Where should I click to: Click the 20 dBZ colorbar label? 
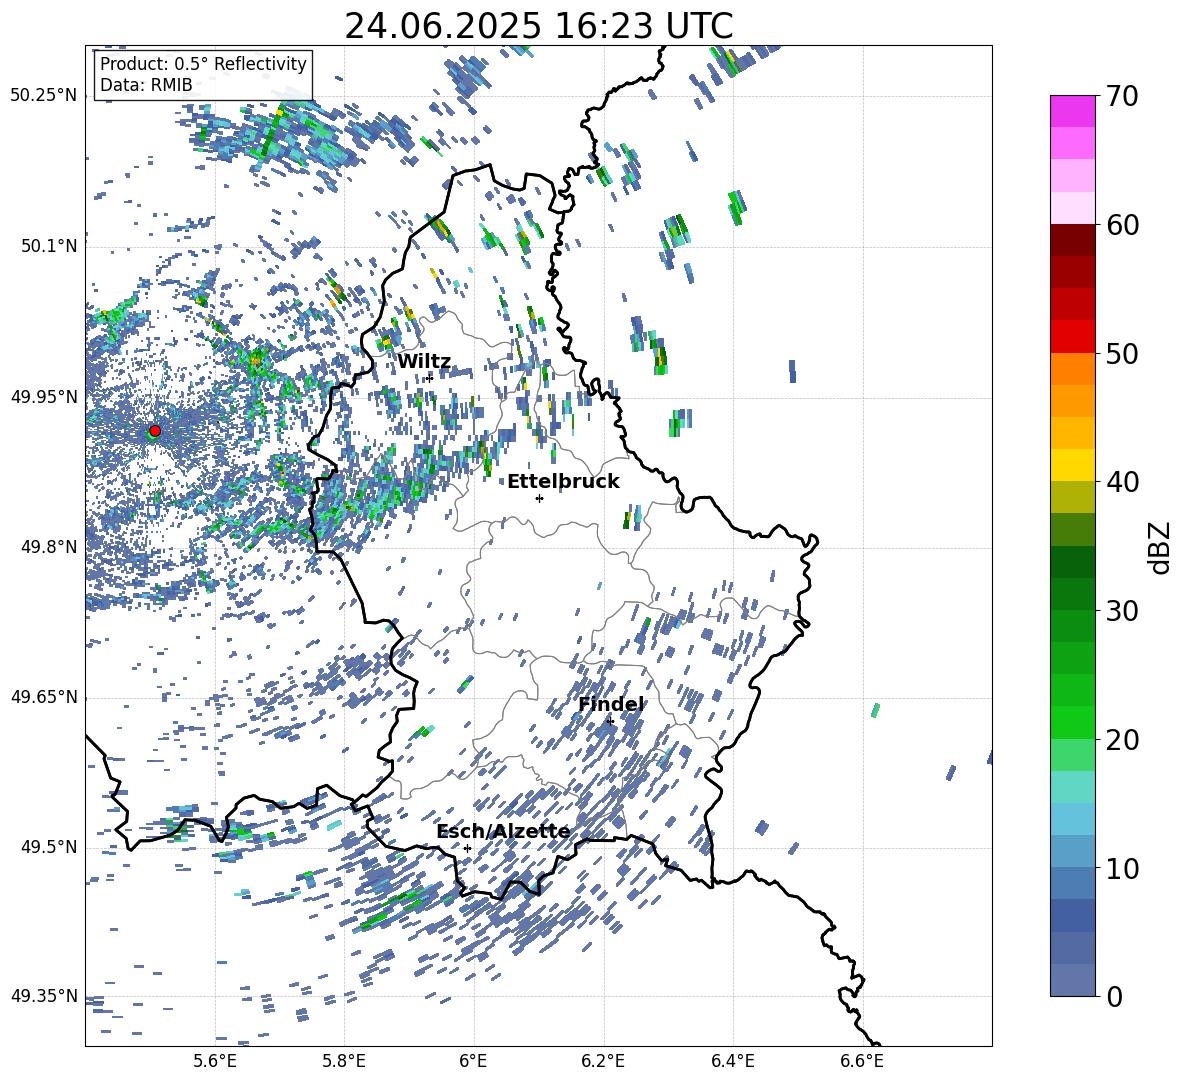point(1122,740)
